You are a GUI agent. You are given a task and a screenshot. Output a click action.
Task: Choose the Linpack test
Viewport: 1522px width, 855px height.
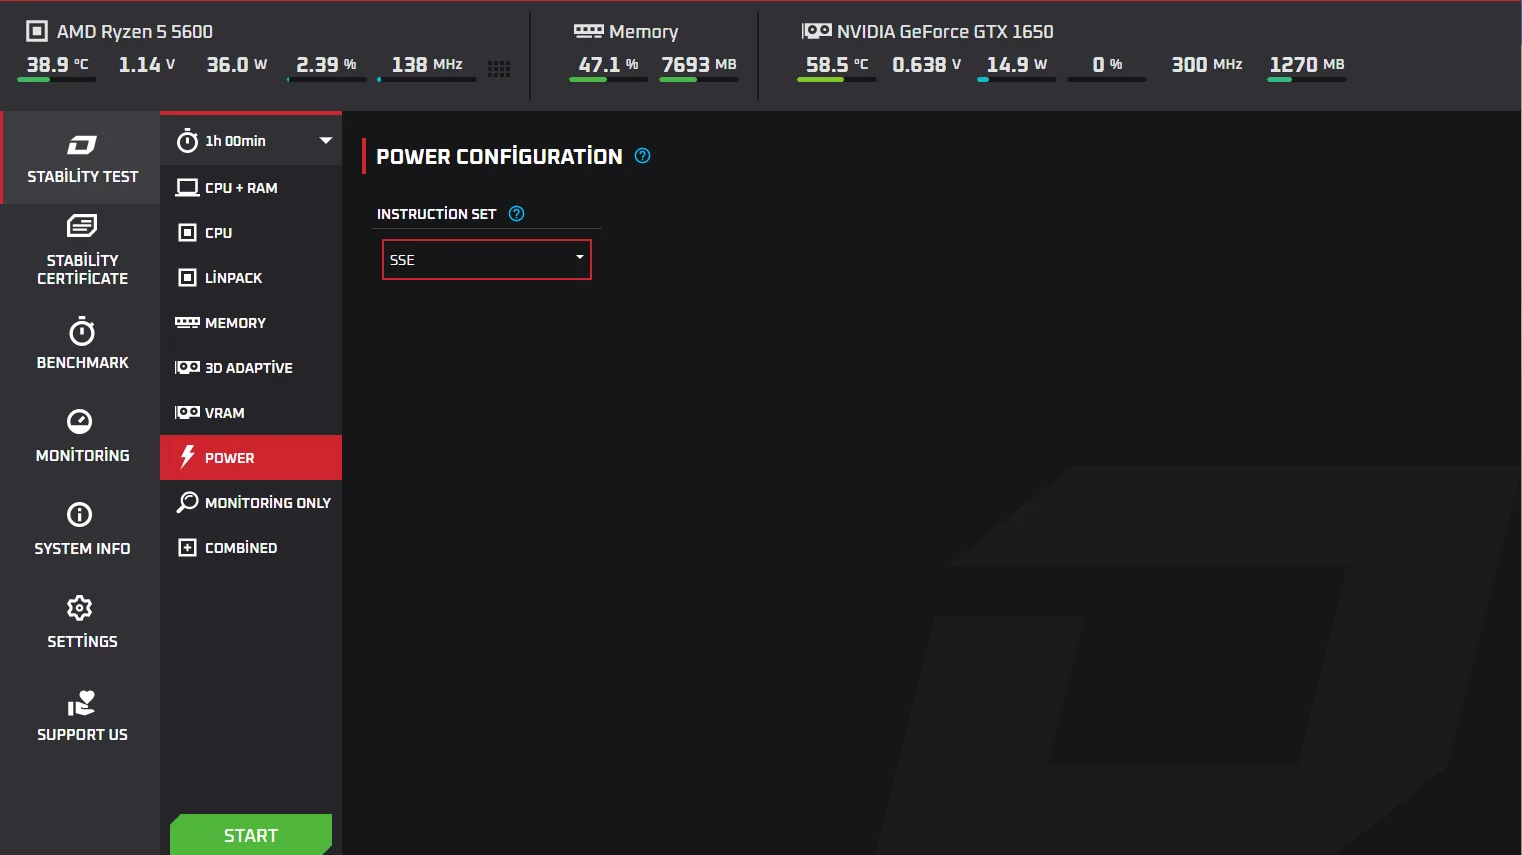click(x=251, y=278)
